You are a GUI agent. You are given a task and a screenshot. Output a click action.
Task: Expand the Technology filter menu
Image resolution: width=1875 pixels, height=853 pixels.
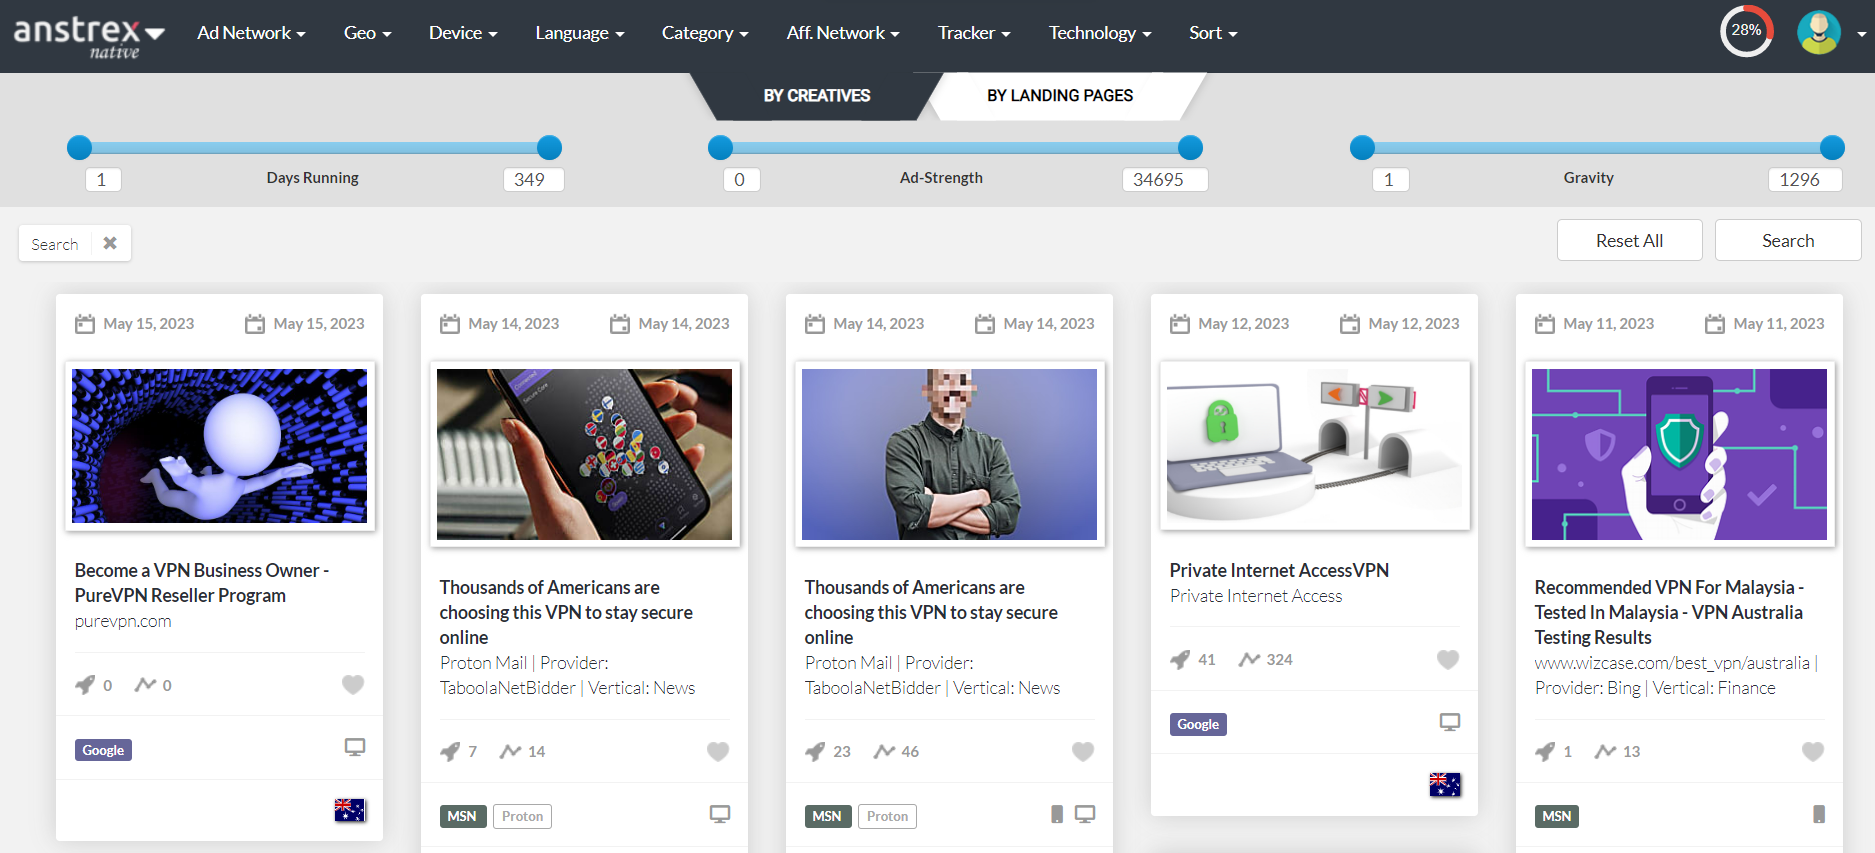(1100, 33)
